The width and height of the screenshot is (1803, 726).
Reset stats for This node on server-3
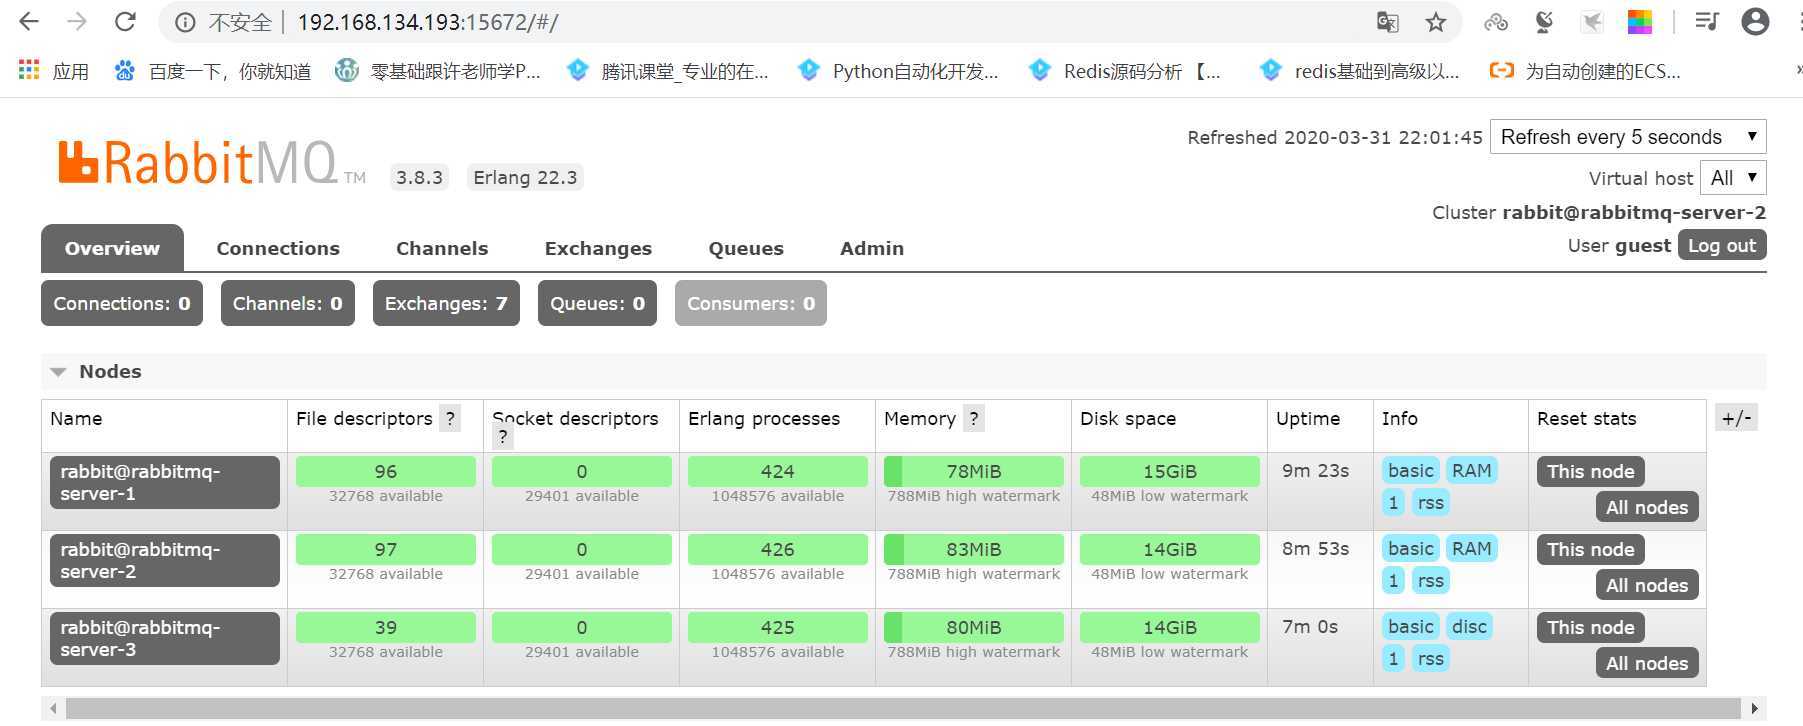[1591, 627]
